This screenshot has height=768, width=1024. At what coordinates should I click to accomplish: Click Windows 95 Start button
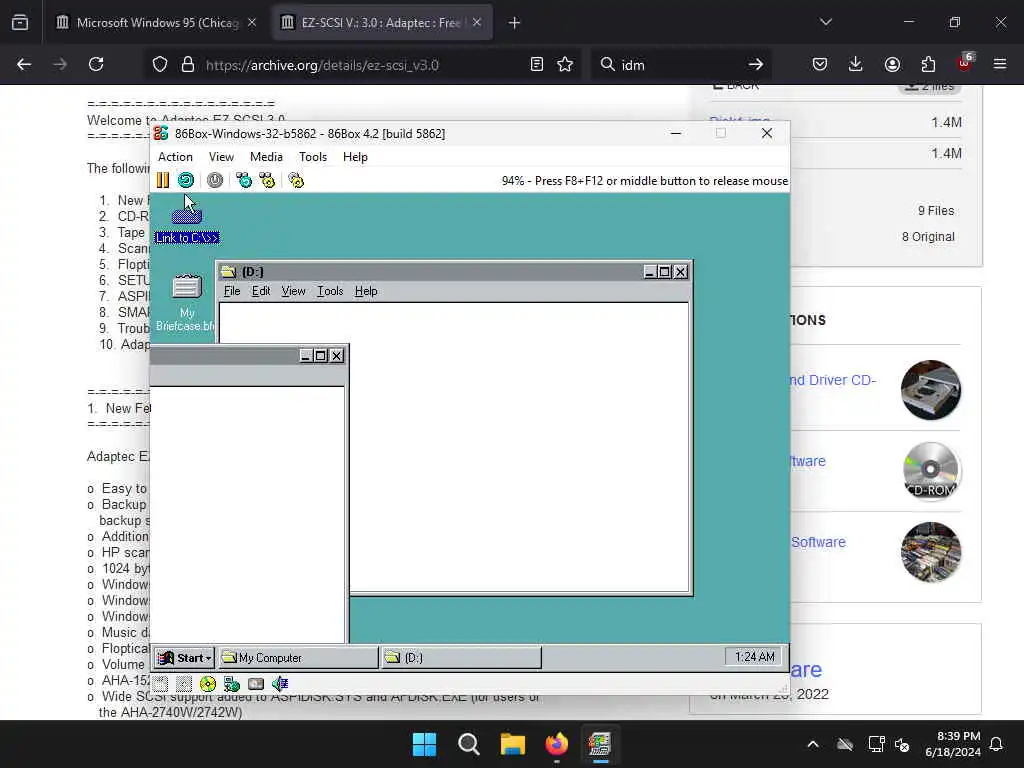pyautogui.click(x=185, y=658)
